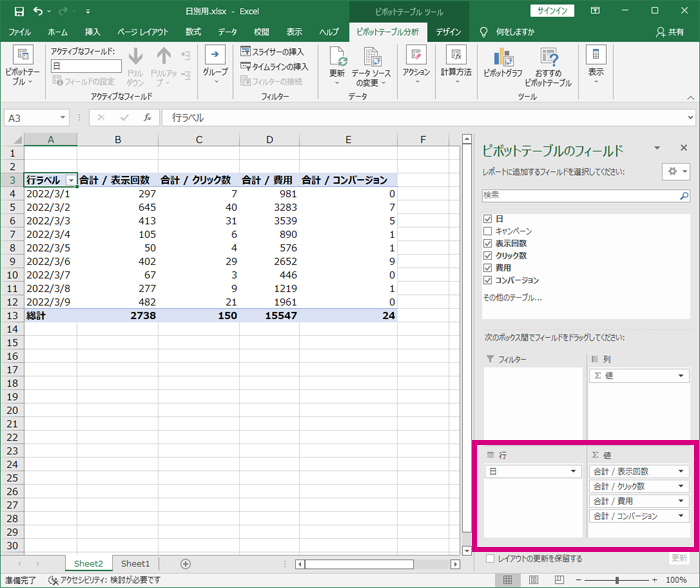Open 合計 / コンバージョン value dropdown

point(681,516)
